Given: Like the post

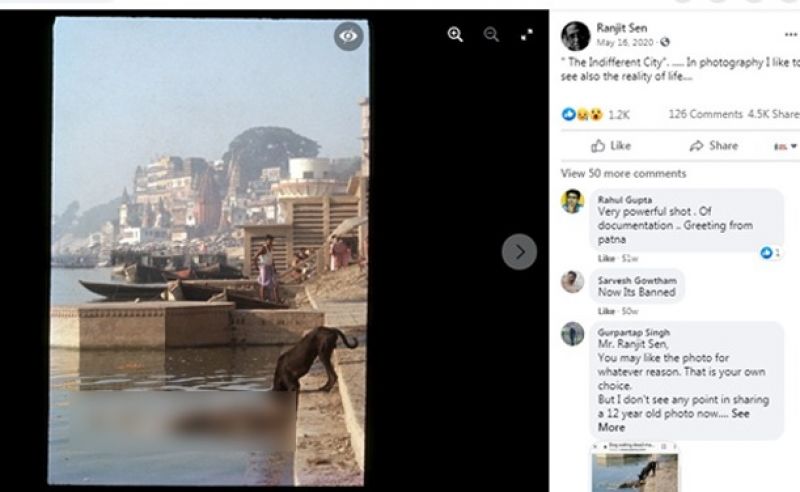Looking at the screenshot, I should coord(611,146).
